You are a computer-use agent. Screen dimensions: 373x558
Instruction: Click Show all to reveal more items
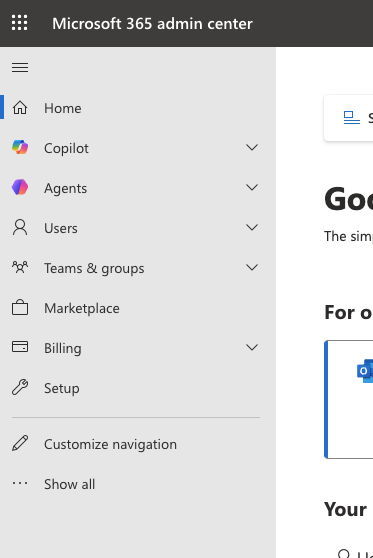point(69,484)
